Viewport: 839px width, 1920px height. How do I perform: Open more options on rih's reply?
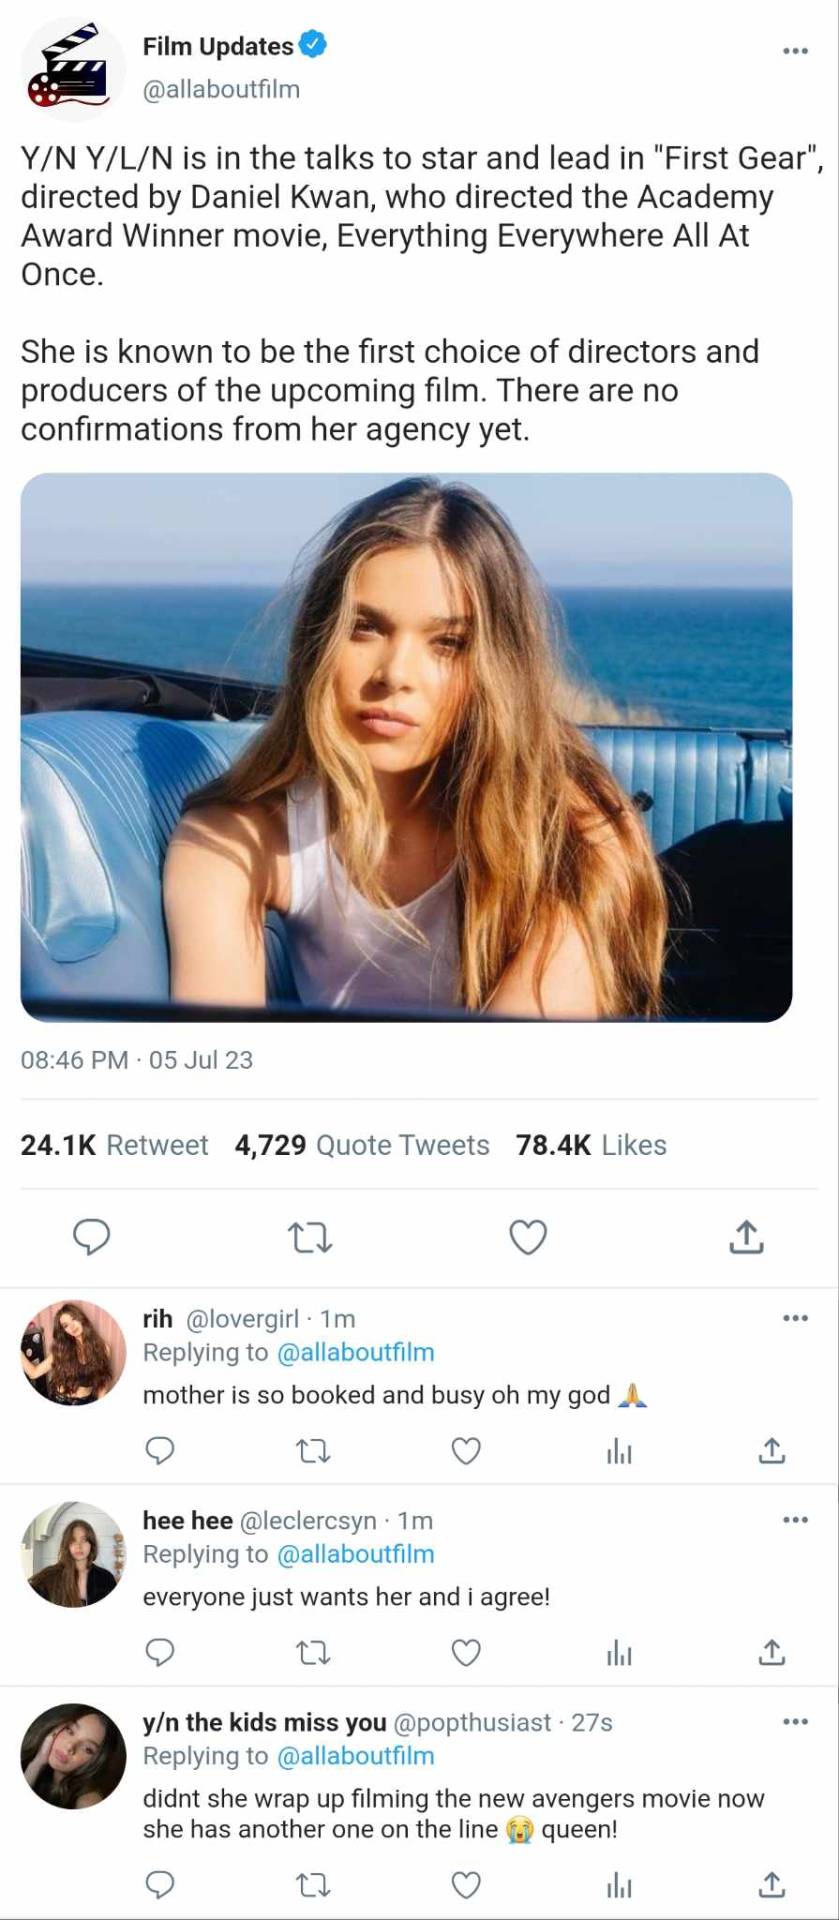pyautogui.click(x=795, y=1318)
